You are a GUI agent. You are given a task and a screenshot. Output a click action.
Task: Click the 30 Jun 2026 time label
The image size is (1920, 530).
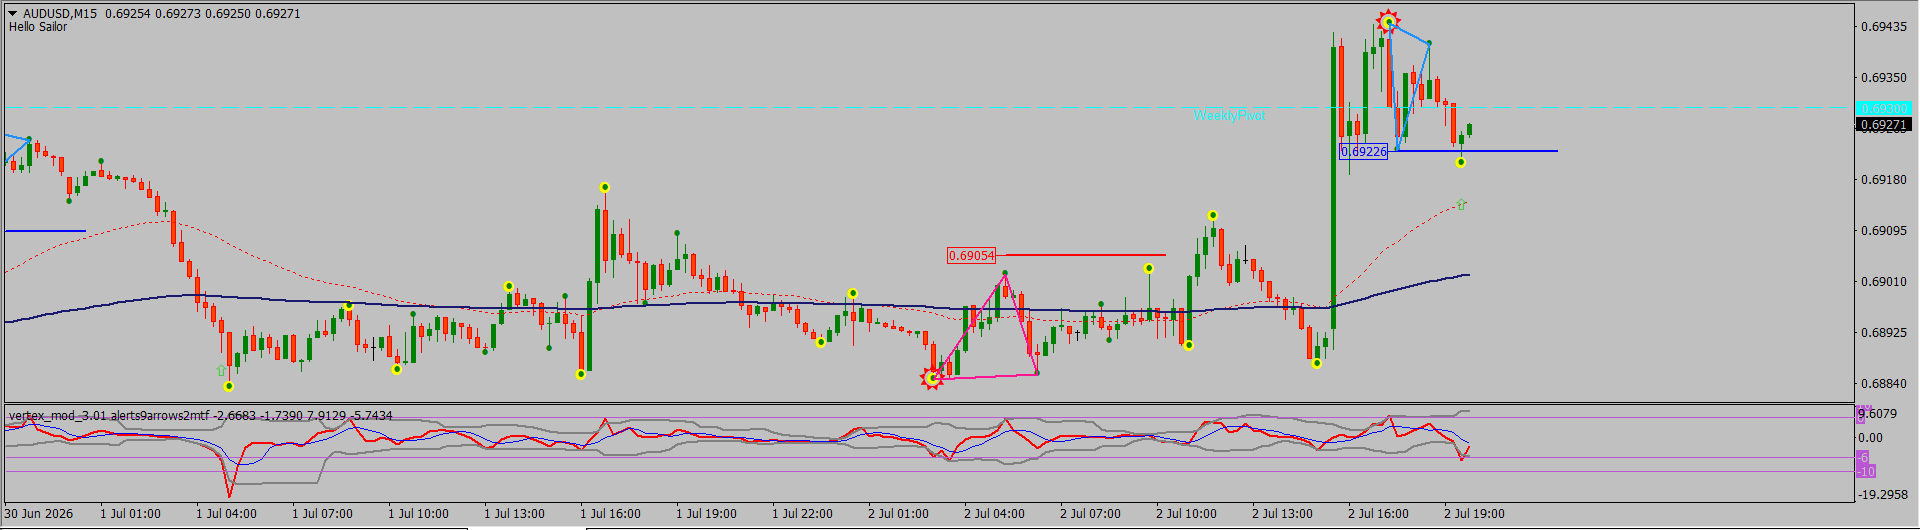coord(39,514)
